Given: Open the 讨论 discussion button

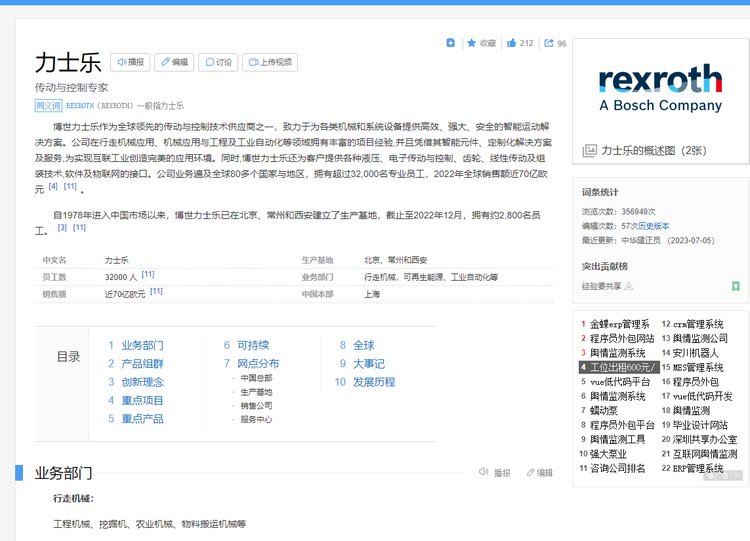Looking at the screenshot, I should coord(218,62).
